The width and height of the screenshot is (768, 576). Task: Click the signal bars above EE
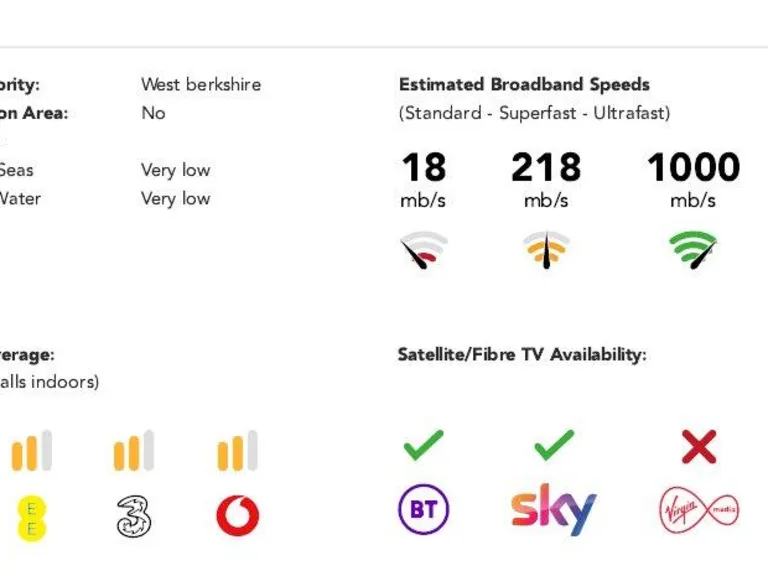(32, 451)
